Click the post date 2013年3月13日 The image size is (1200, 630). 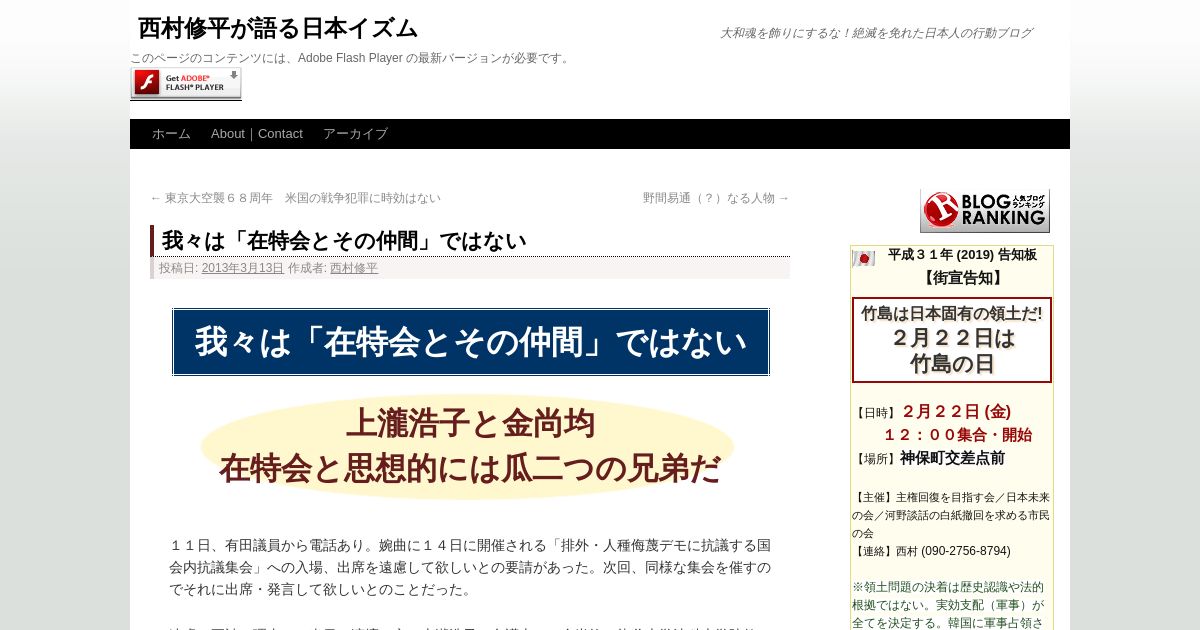[243, 268]
